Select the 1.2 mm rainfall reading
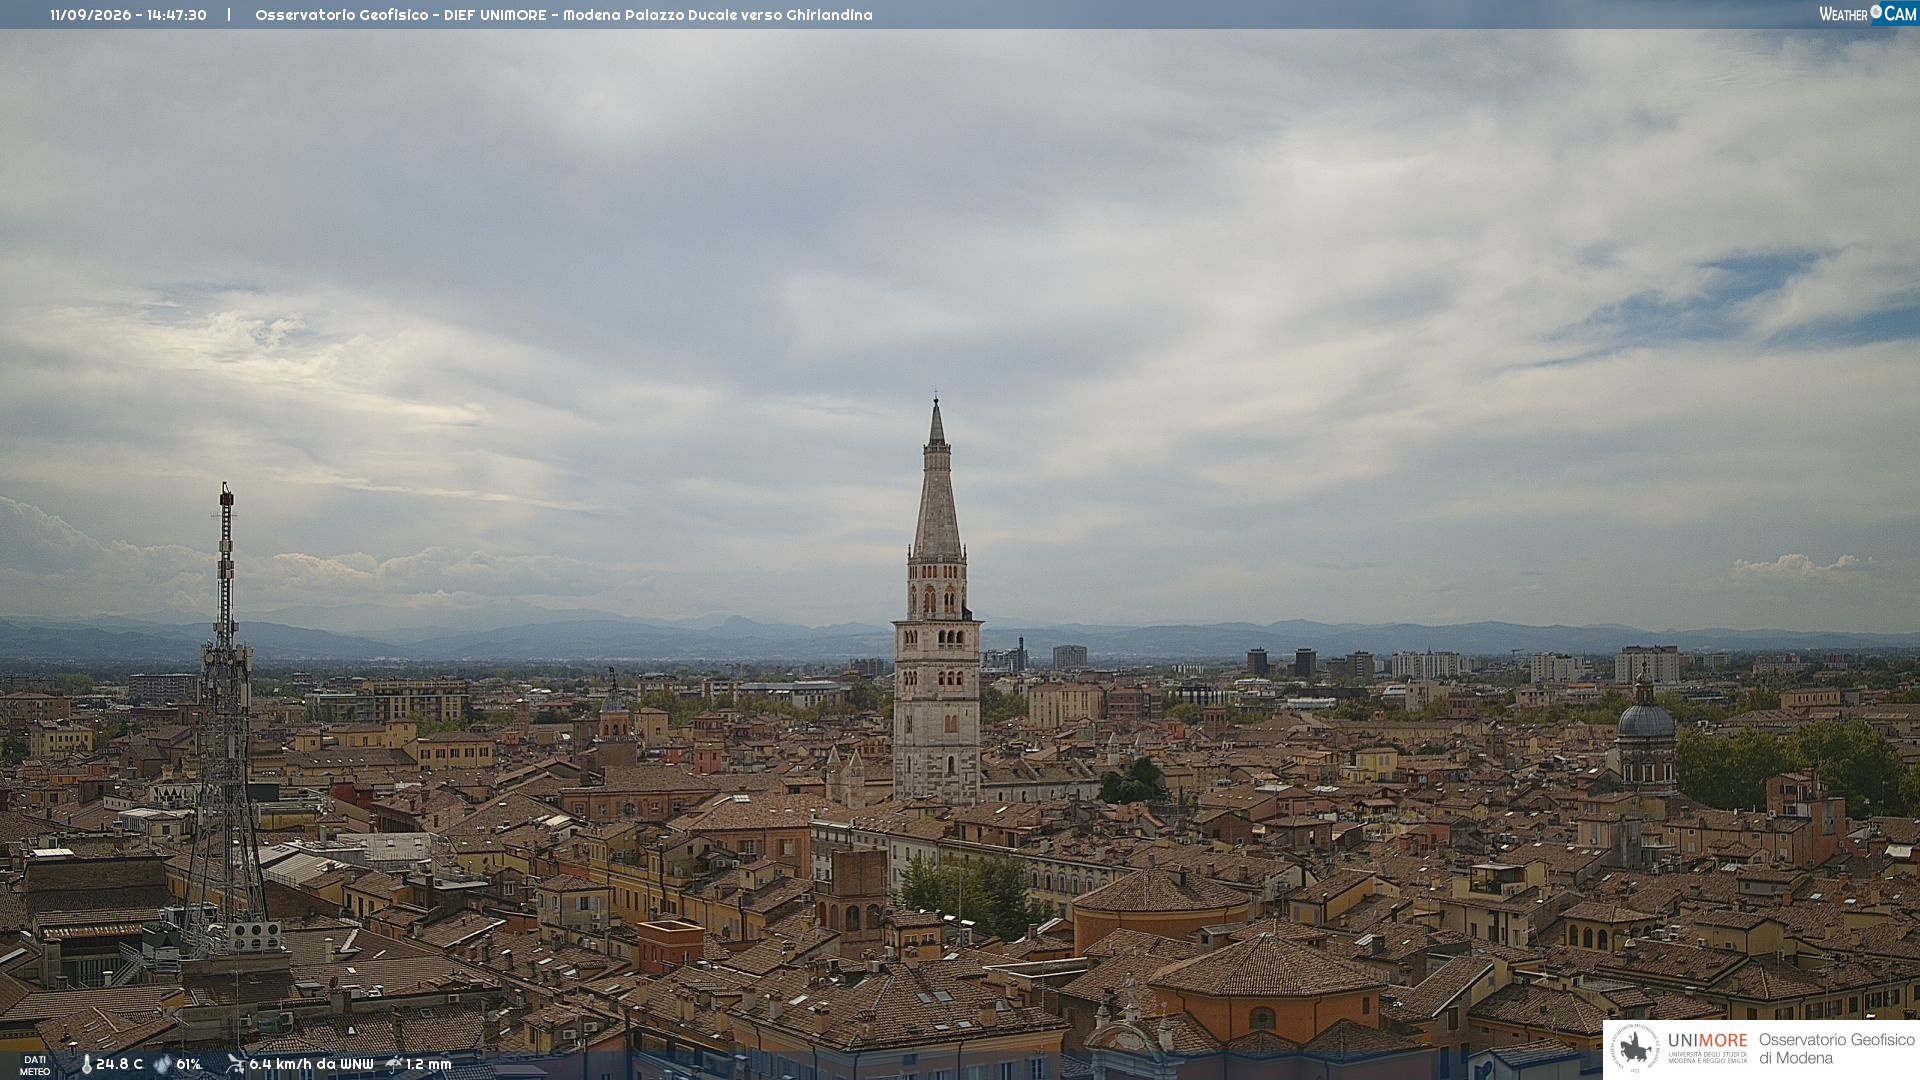 tap(428, 1064)
